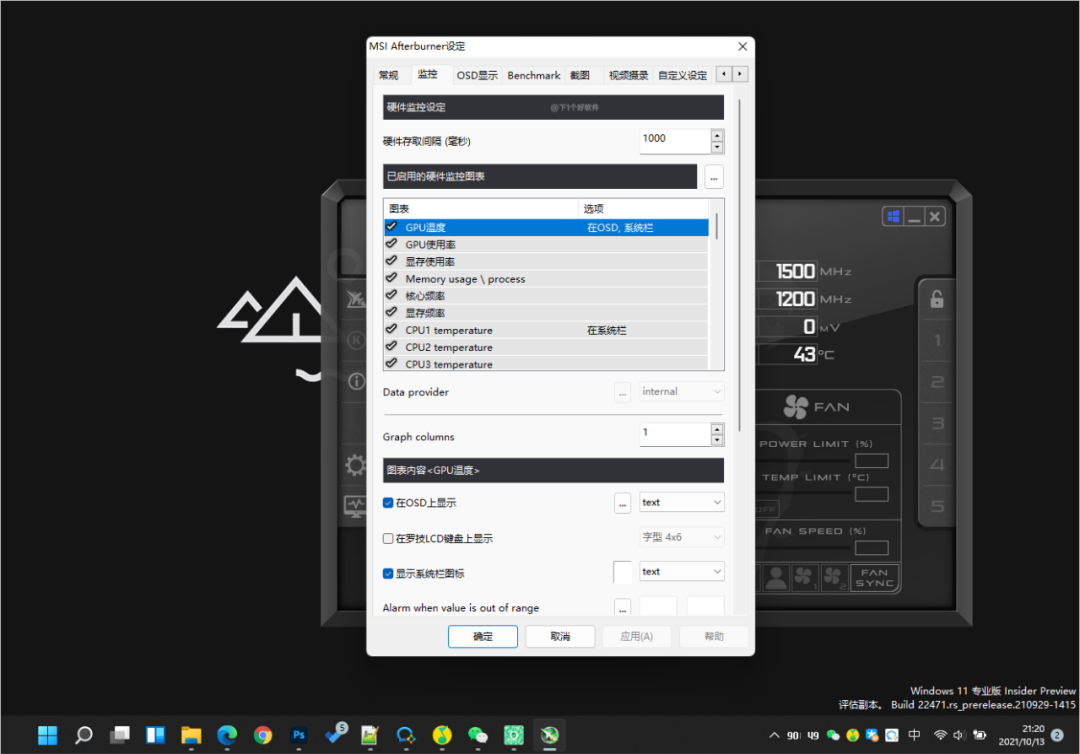The height and width of the screenshot is (754, 1080).
Task: Switch to the 视频摄录 tab
Action: click(628, 75)
